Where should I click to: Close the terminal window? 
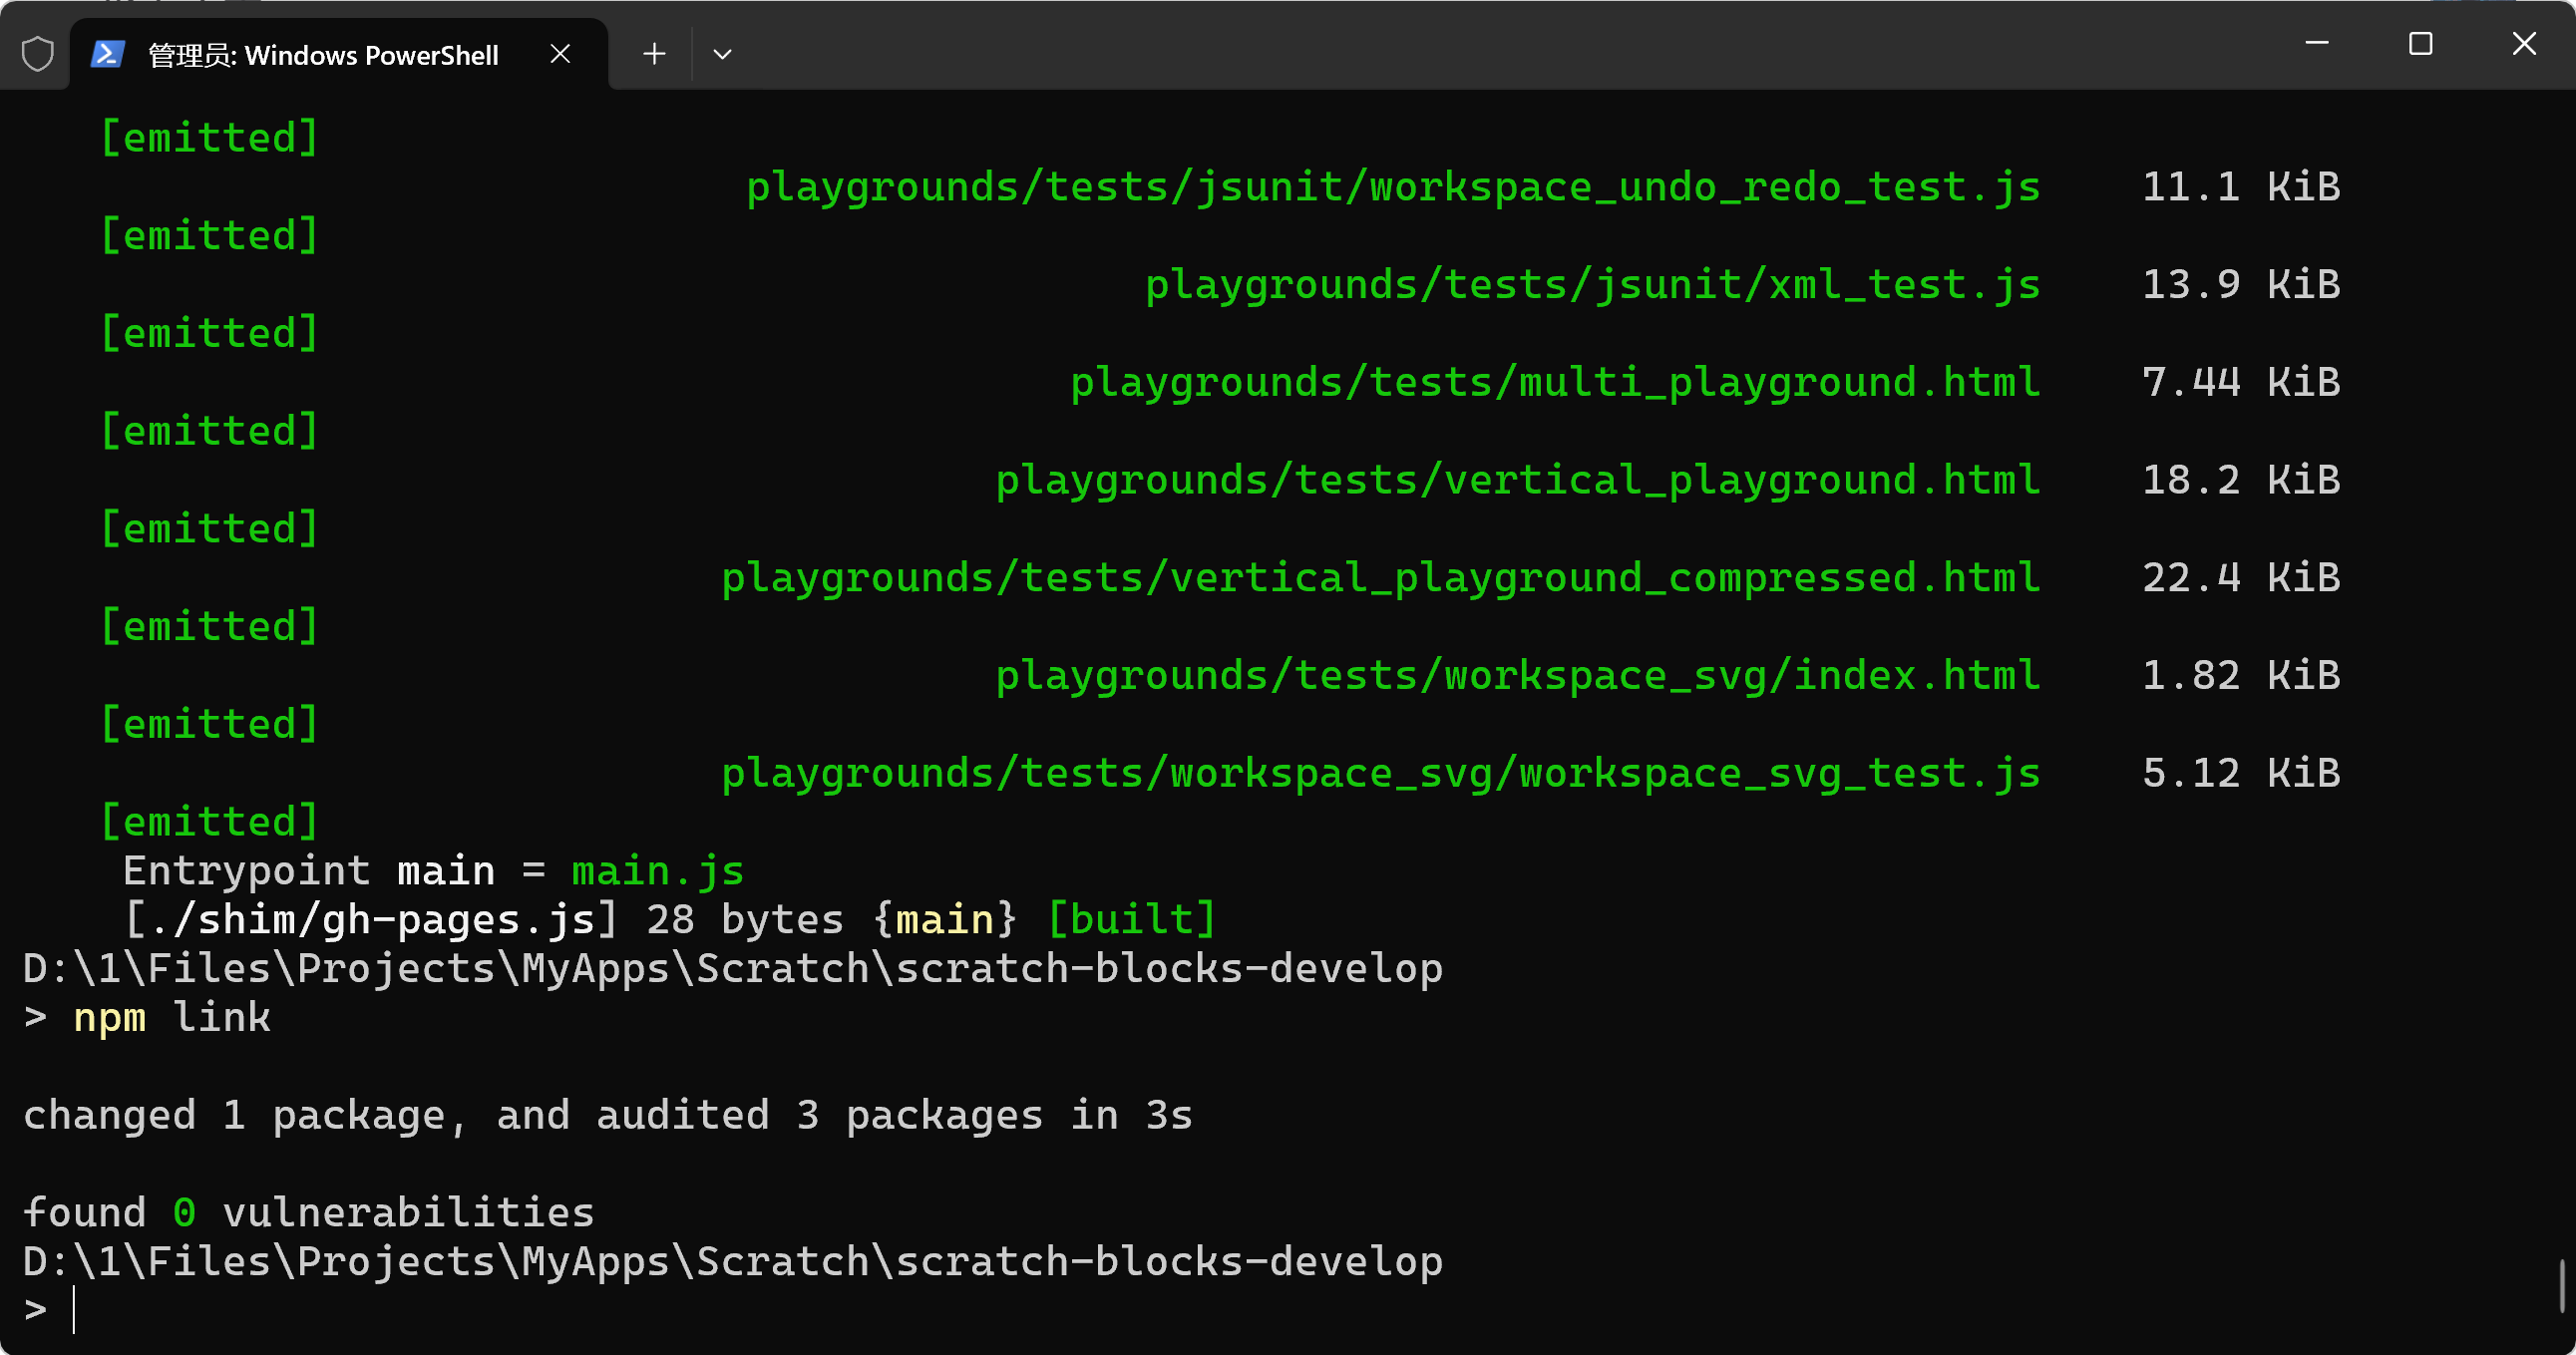click(2524, 44)
